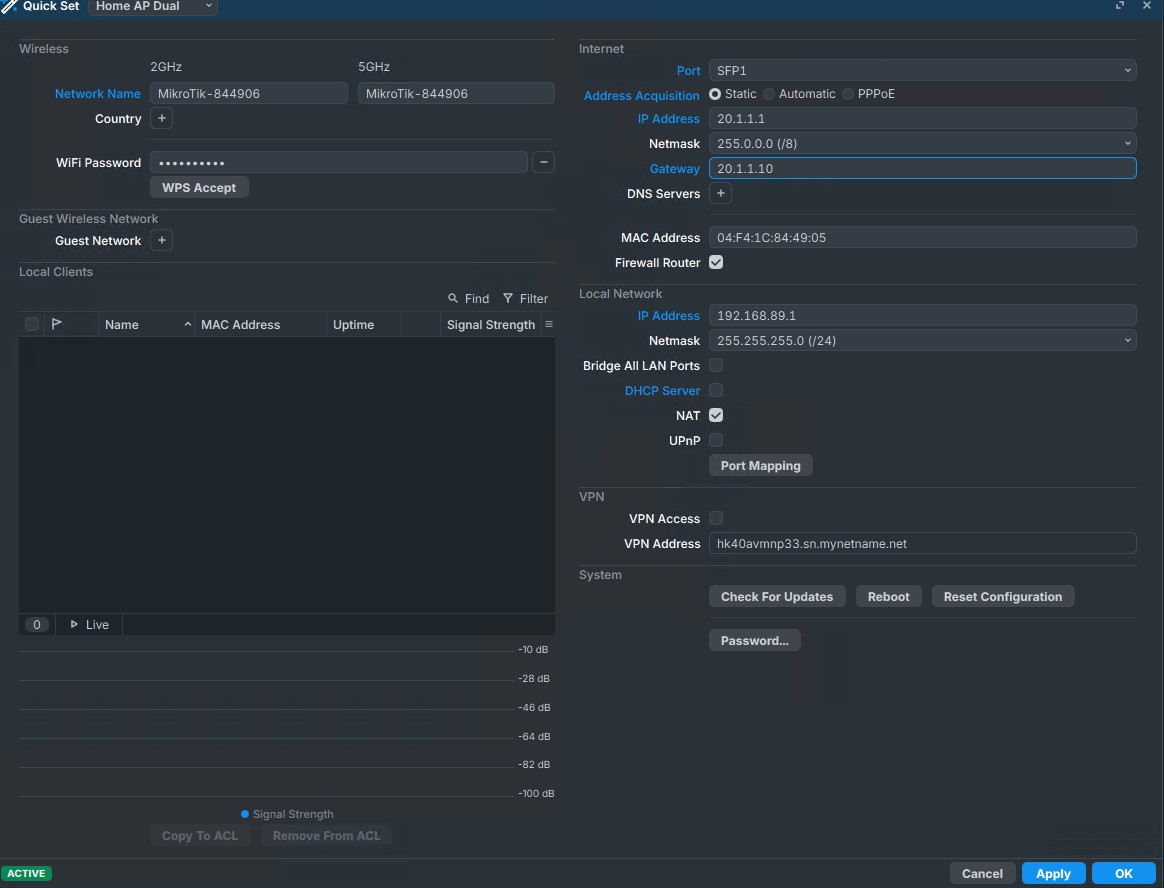Add a Country entry with plus icon
This screenshot has height=888, width=1164.
click(x=161, y=119)
